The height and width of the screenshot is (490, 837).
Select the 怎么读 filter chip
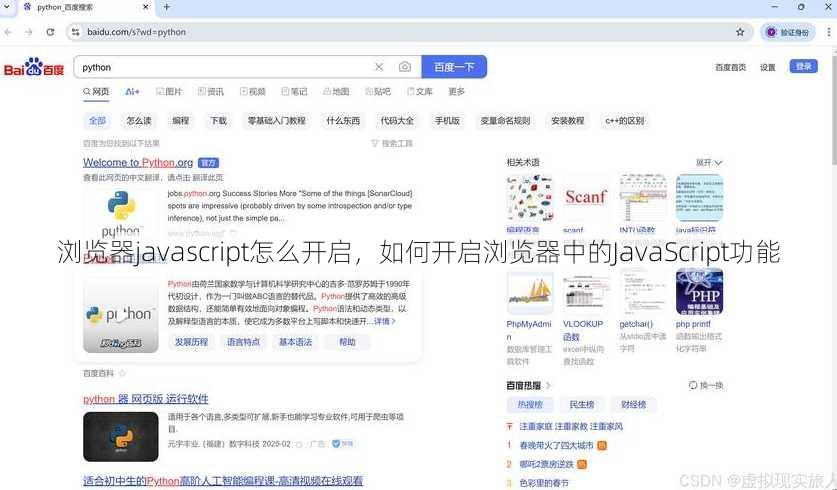pos(139,121)
